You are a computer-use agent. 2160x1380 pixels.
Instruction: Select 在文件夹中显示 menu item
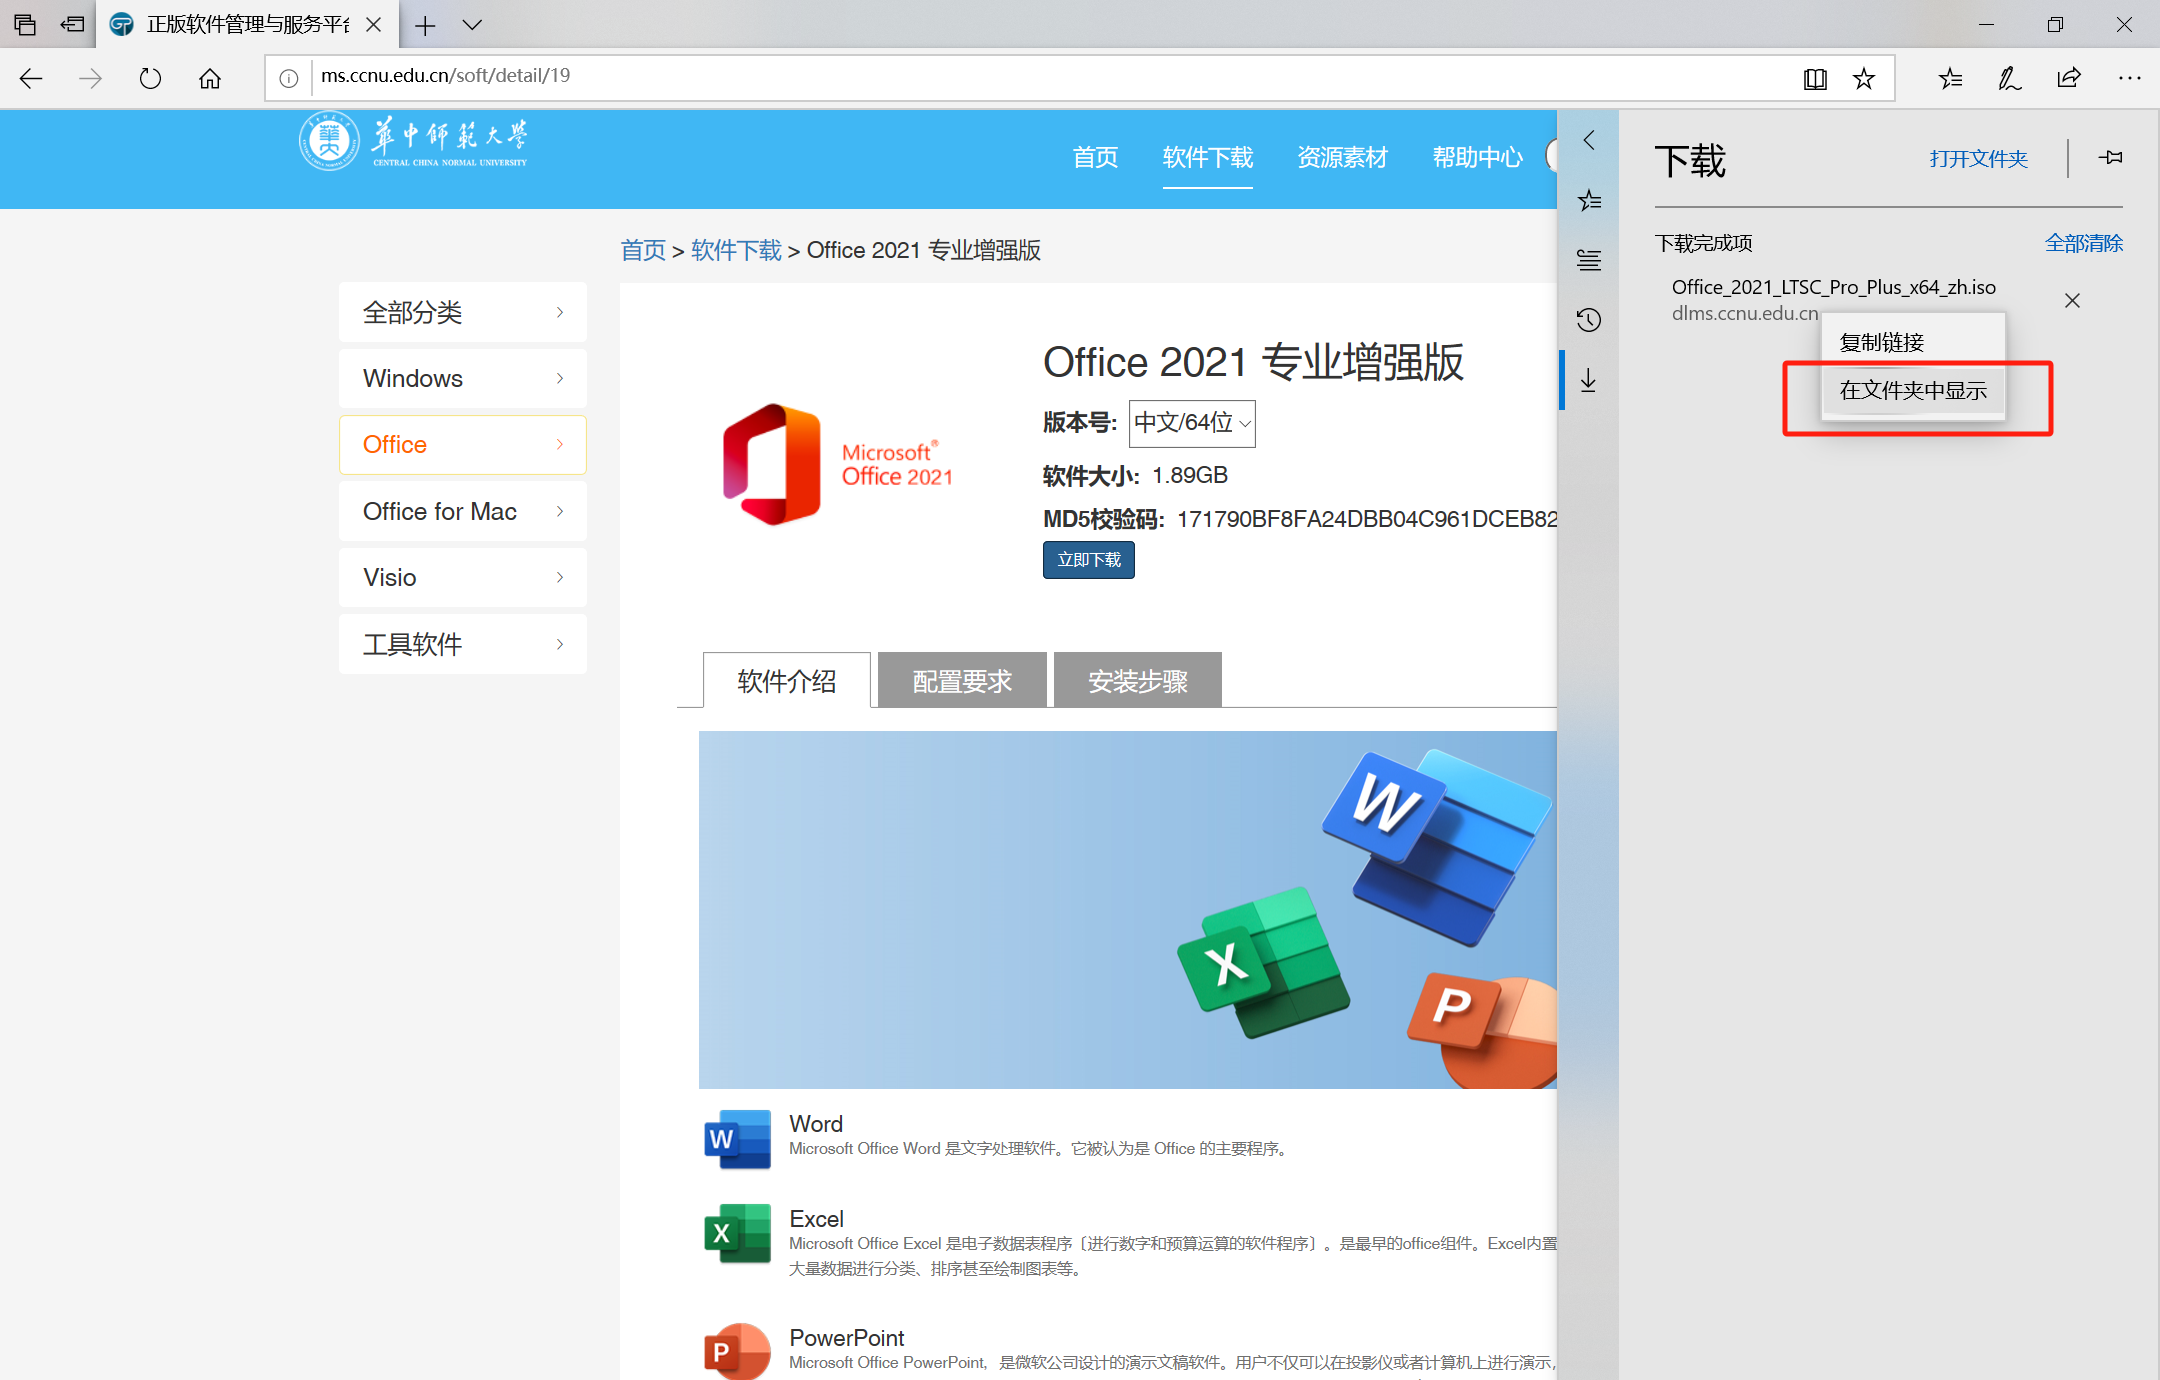1913,390
